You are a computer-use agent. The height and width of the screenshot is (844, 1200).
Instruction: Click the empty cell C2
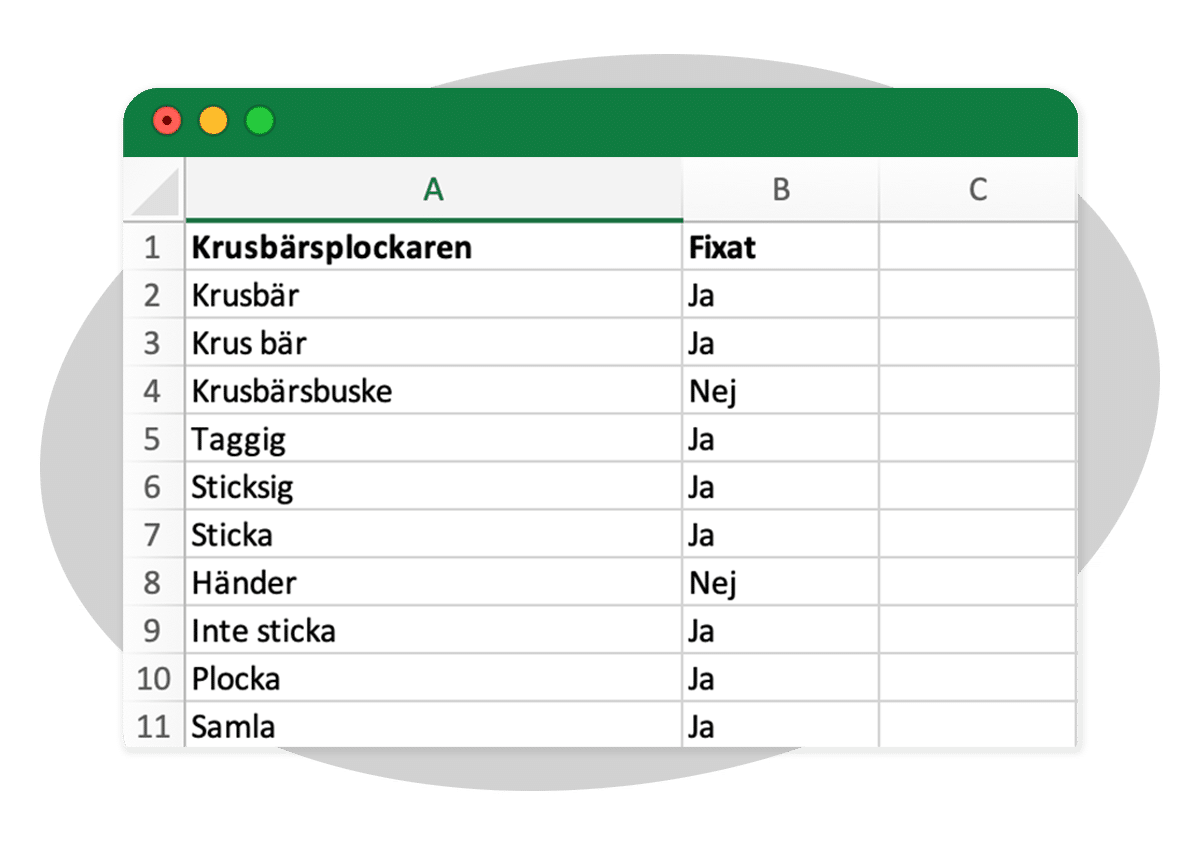click(x=978, y=295)
